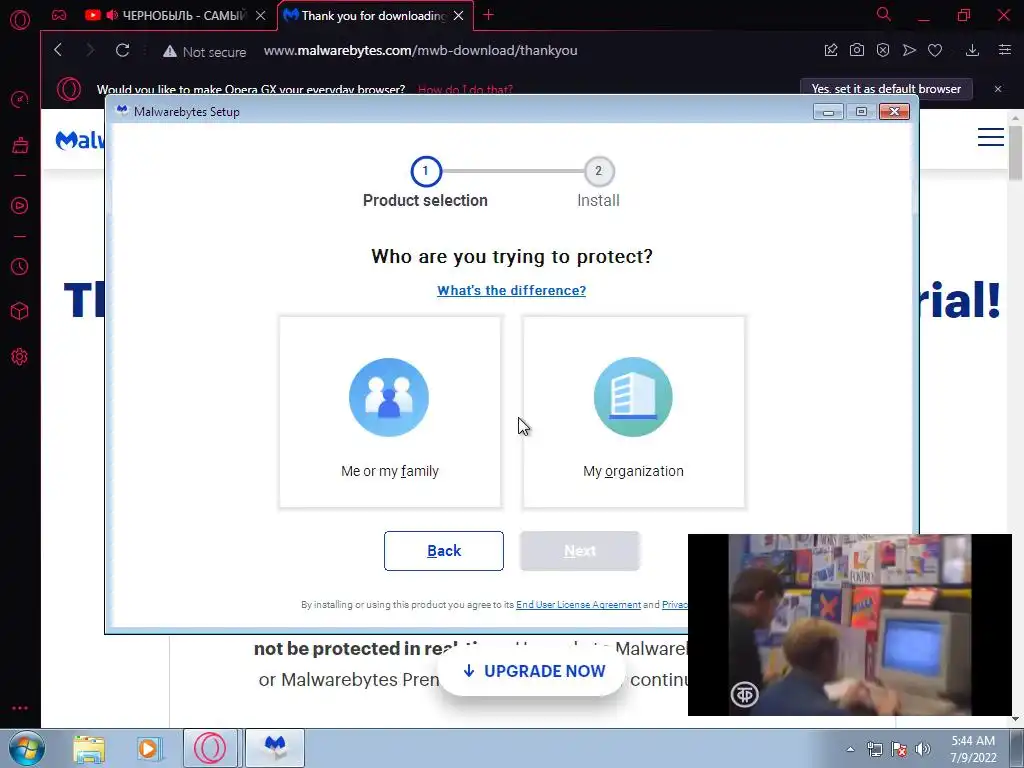Screen dimensions: 1024x768
Task: Open the What's the difference link
Action: click(511, 291)
